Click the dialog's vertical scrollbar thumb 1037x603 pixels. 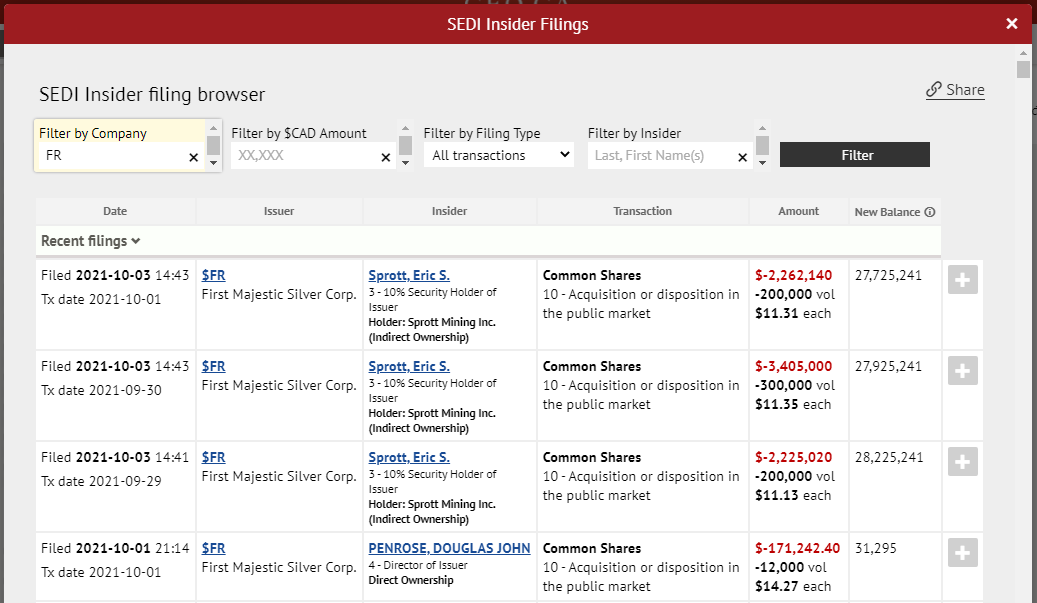point(1023,69)
